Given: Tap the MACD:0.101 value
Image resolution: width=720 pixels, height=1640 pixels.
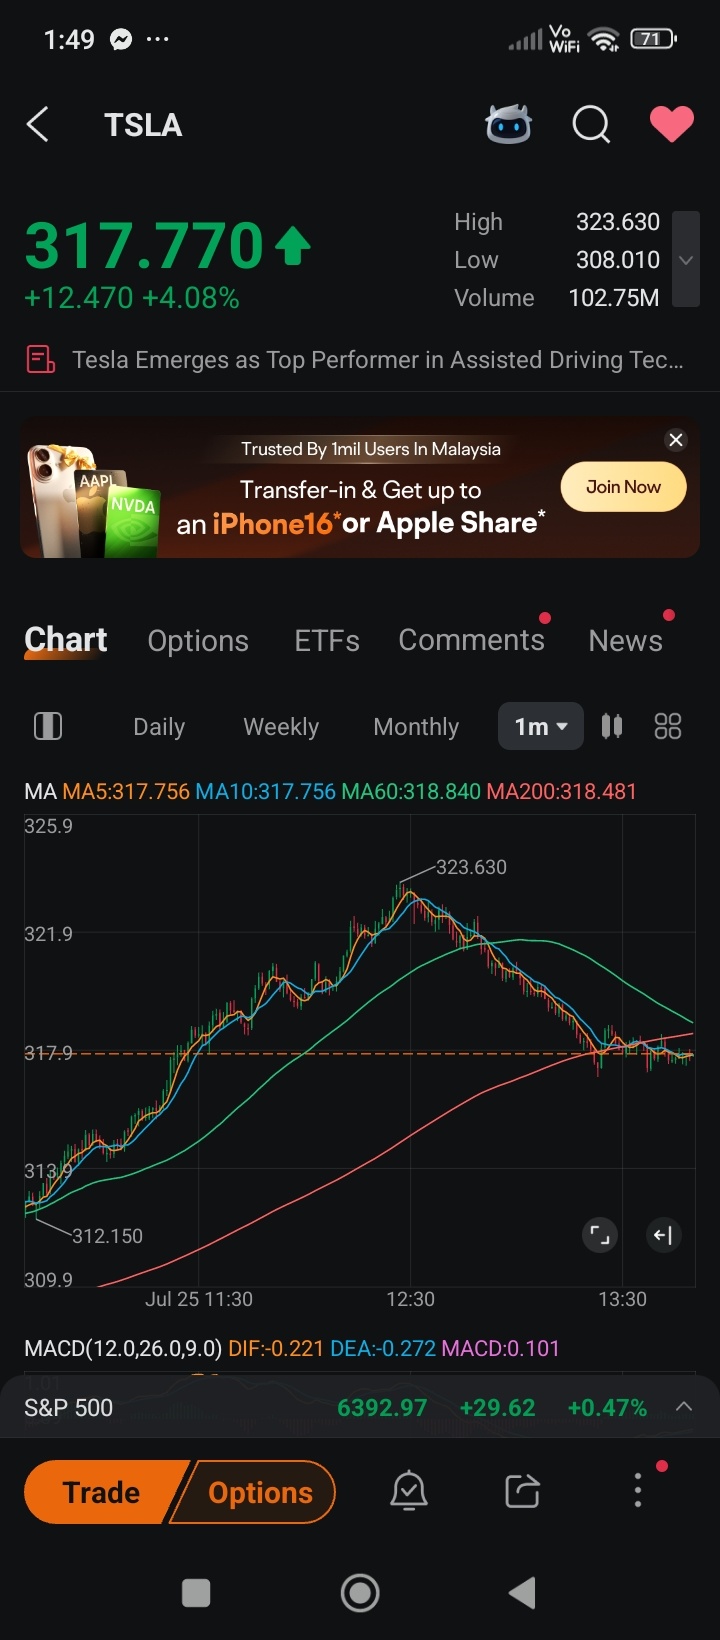Looking at the screenshot, I should [x=500, y=1348].
